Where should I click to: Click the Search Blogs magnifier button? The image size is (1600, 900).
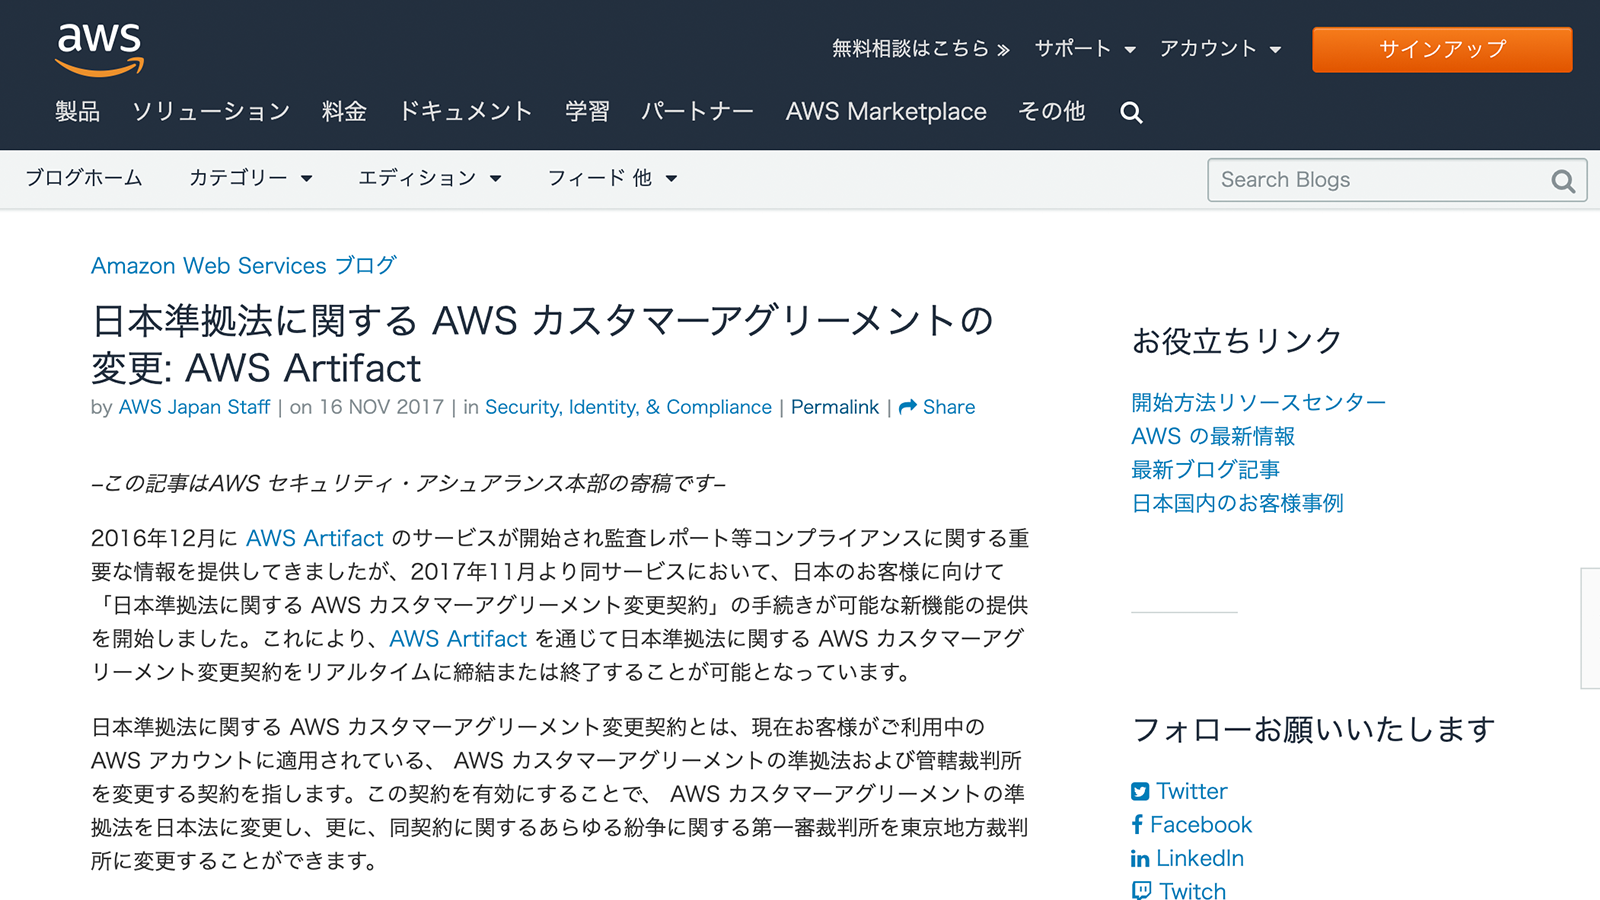(x=1563, y=181)
